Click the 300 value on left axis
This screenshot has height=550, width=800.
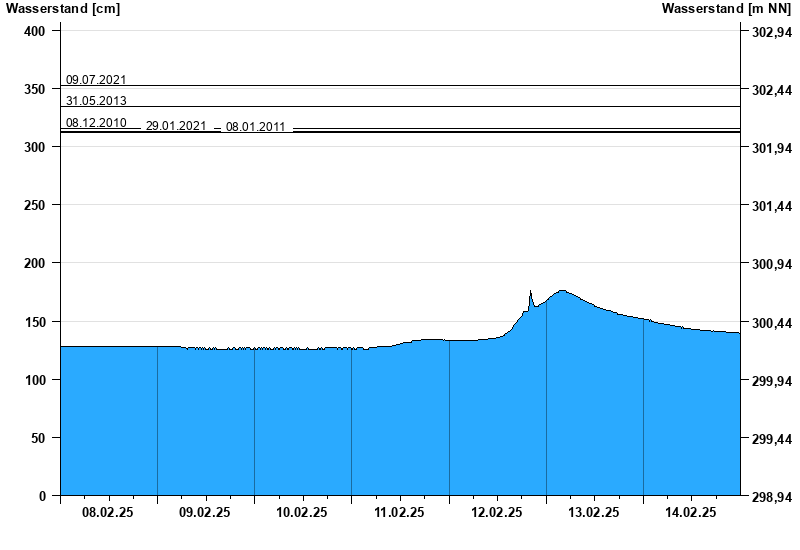35,147
